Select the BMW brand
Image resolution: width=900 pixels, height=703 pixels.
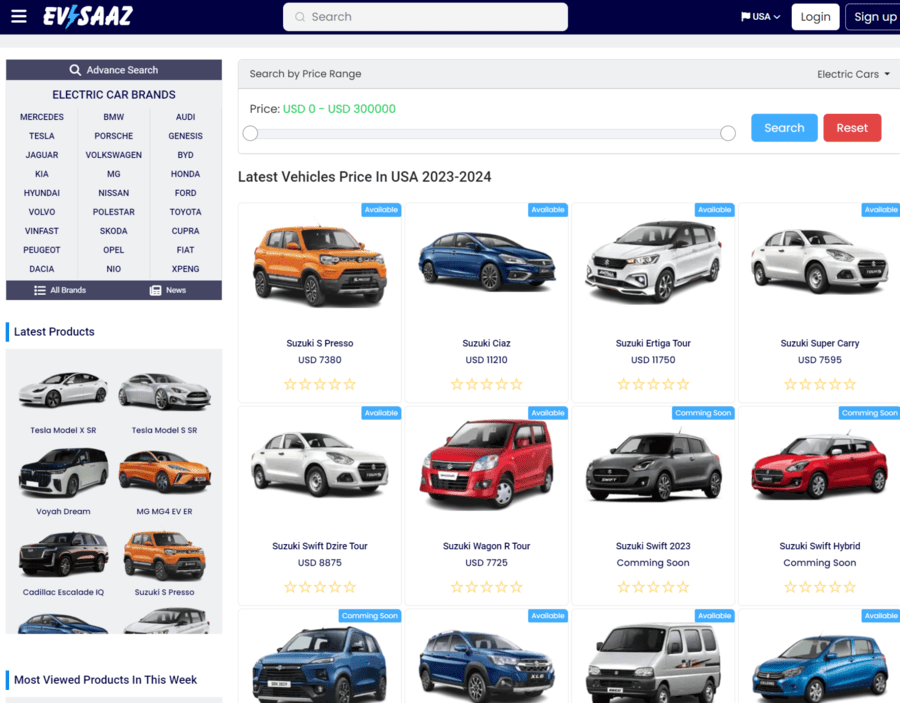[114, 117]
